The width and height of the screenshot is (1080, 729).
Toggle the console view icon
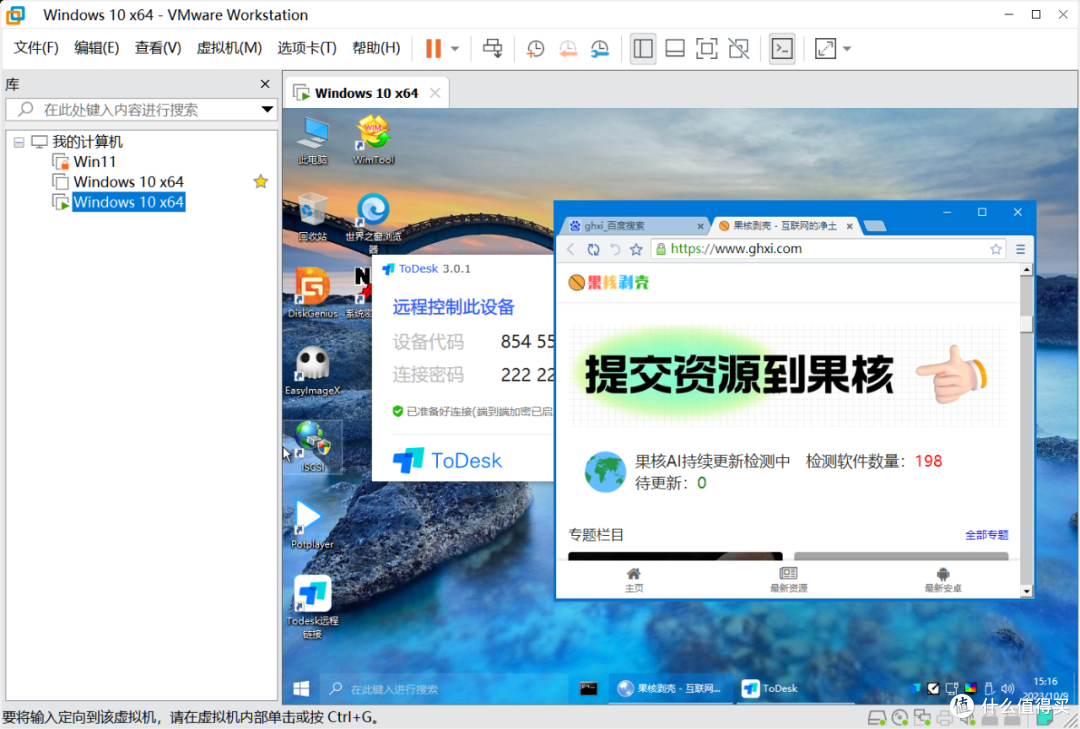pyautogui.click(x=782, y=48)
